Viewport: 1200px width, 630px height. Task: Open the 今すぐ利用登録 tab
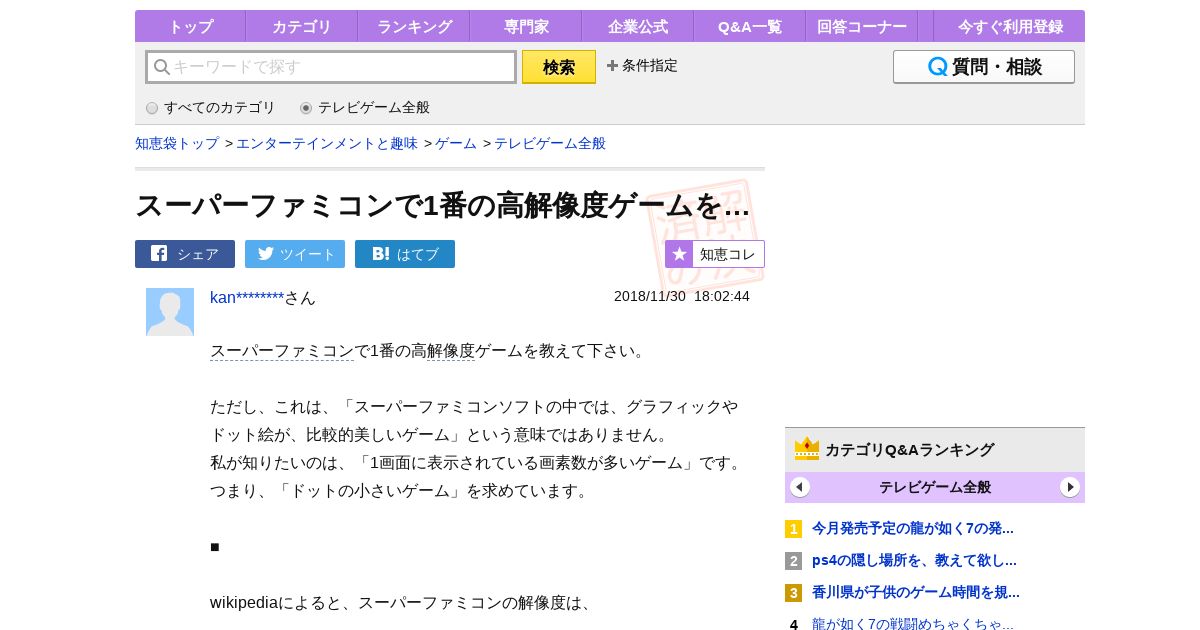[x=1010, y=26]
